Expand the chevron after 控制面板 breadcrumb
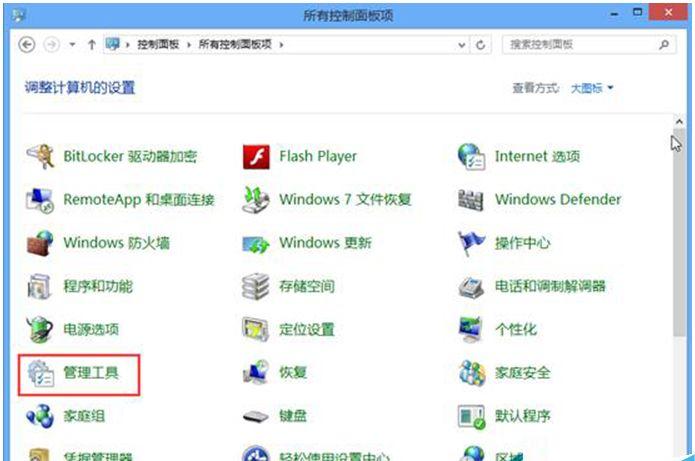 coord(189,45)
